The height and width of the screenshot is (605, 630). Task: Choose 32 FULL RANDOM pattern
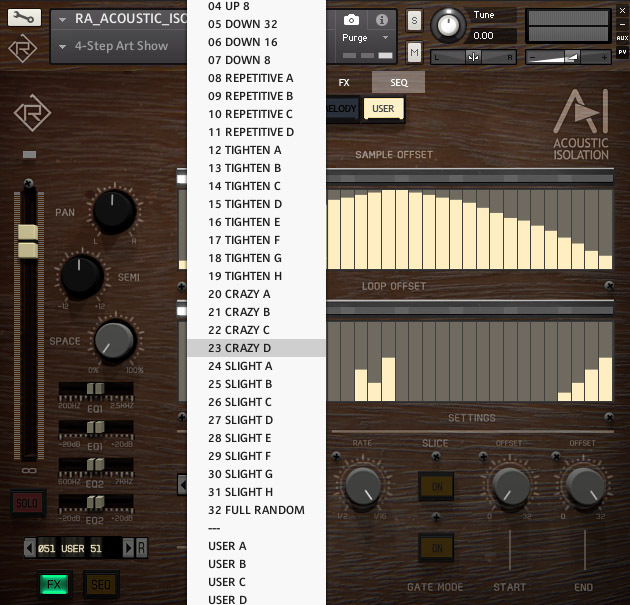point(255,510)
